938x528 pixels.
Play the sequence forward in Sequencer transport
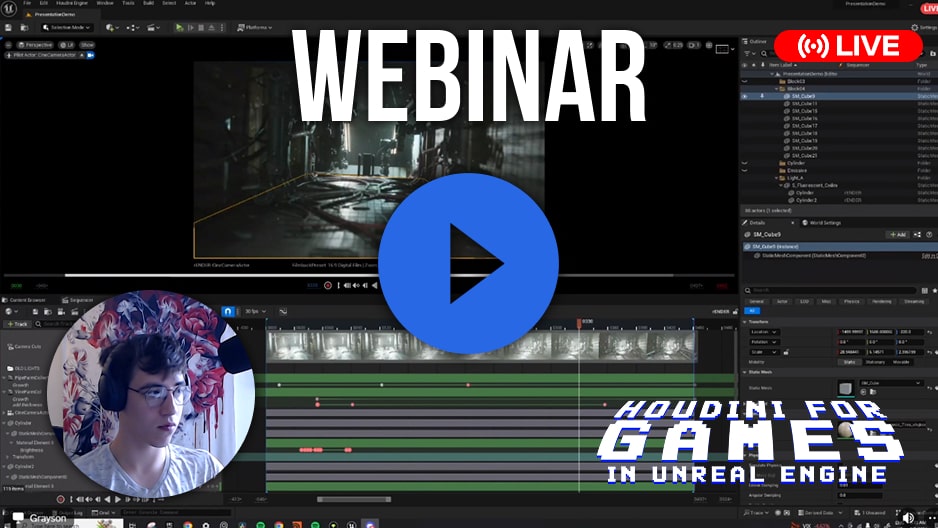coord(118,499)
